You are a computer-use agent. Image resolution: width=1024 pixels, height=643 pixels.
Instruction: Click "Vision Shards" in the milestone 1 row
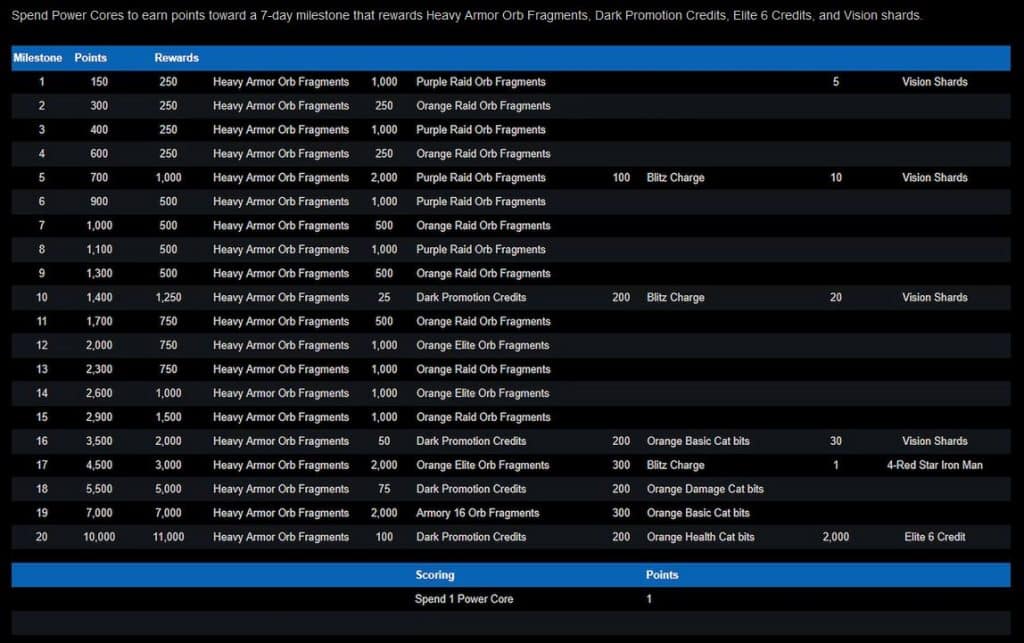[935, 82]
